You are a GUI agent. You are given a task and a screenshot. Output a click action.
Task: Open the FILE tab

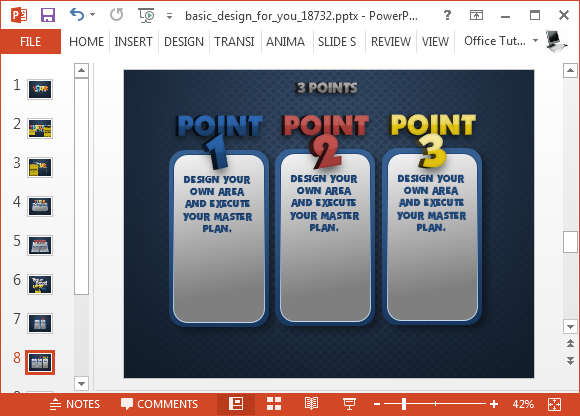click(30, 41)
